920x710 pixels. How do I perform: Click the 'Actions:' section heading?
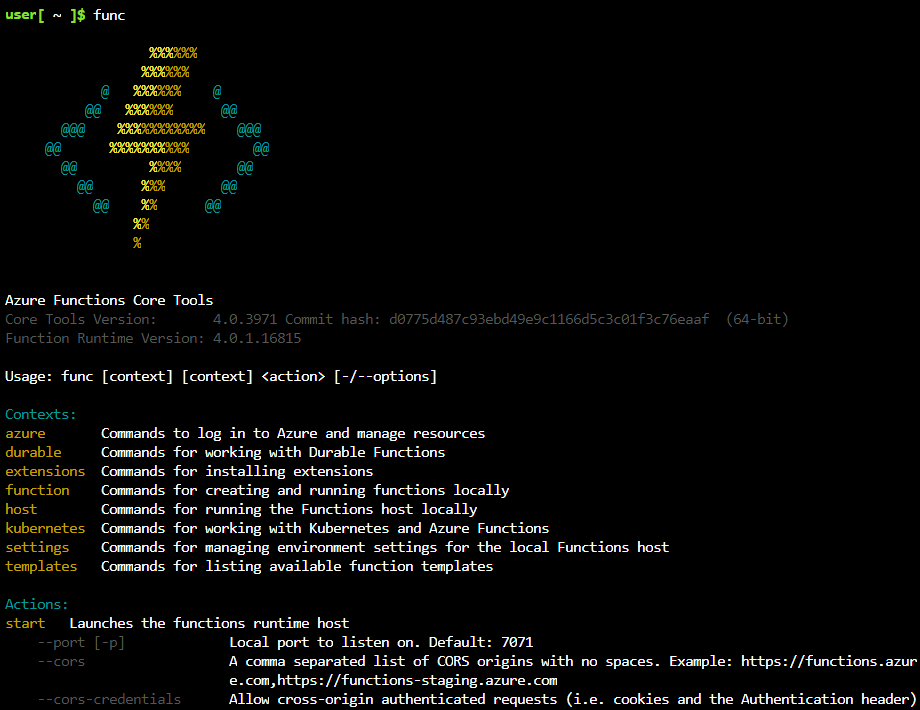click(x=36, y=604)
